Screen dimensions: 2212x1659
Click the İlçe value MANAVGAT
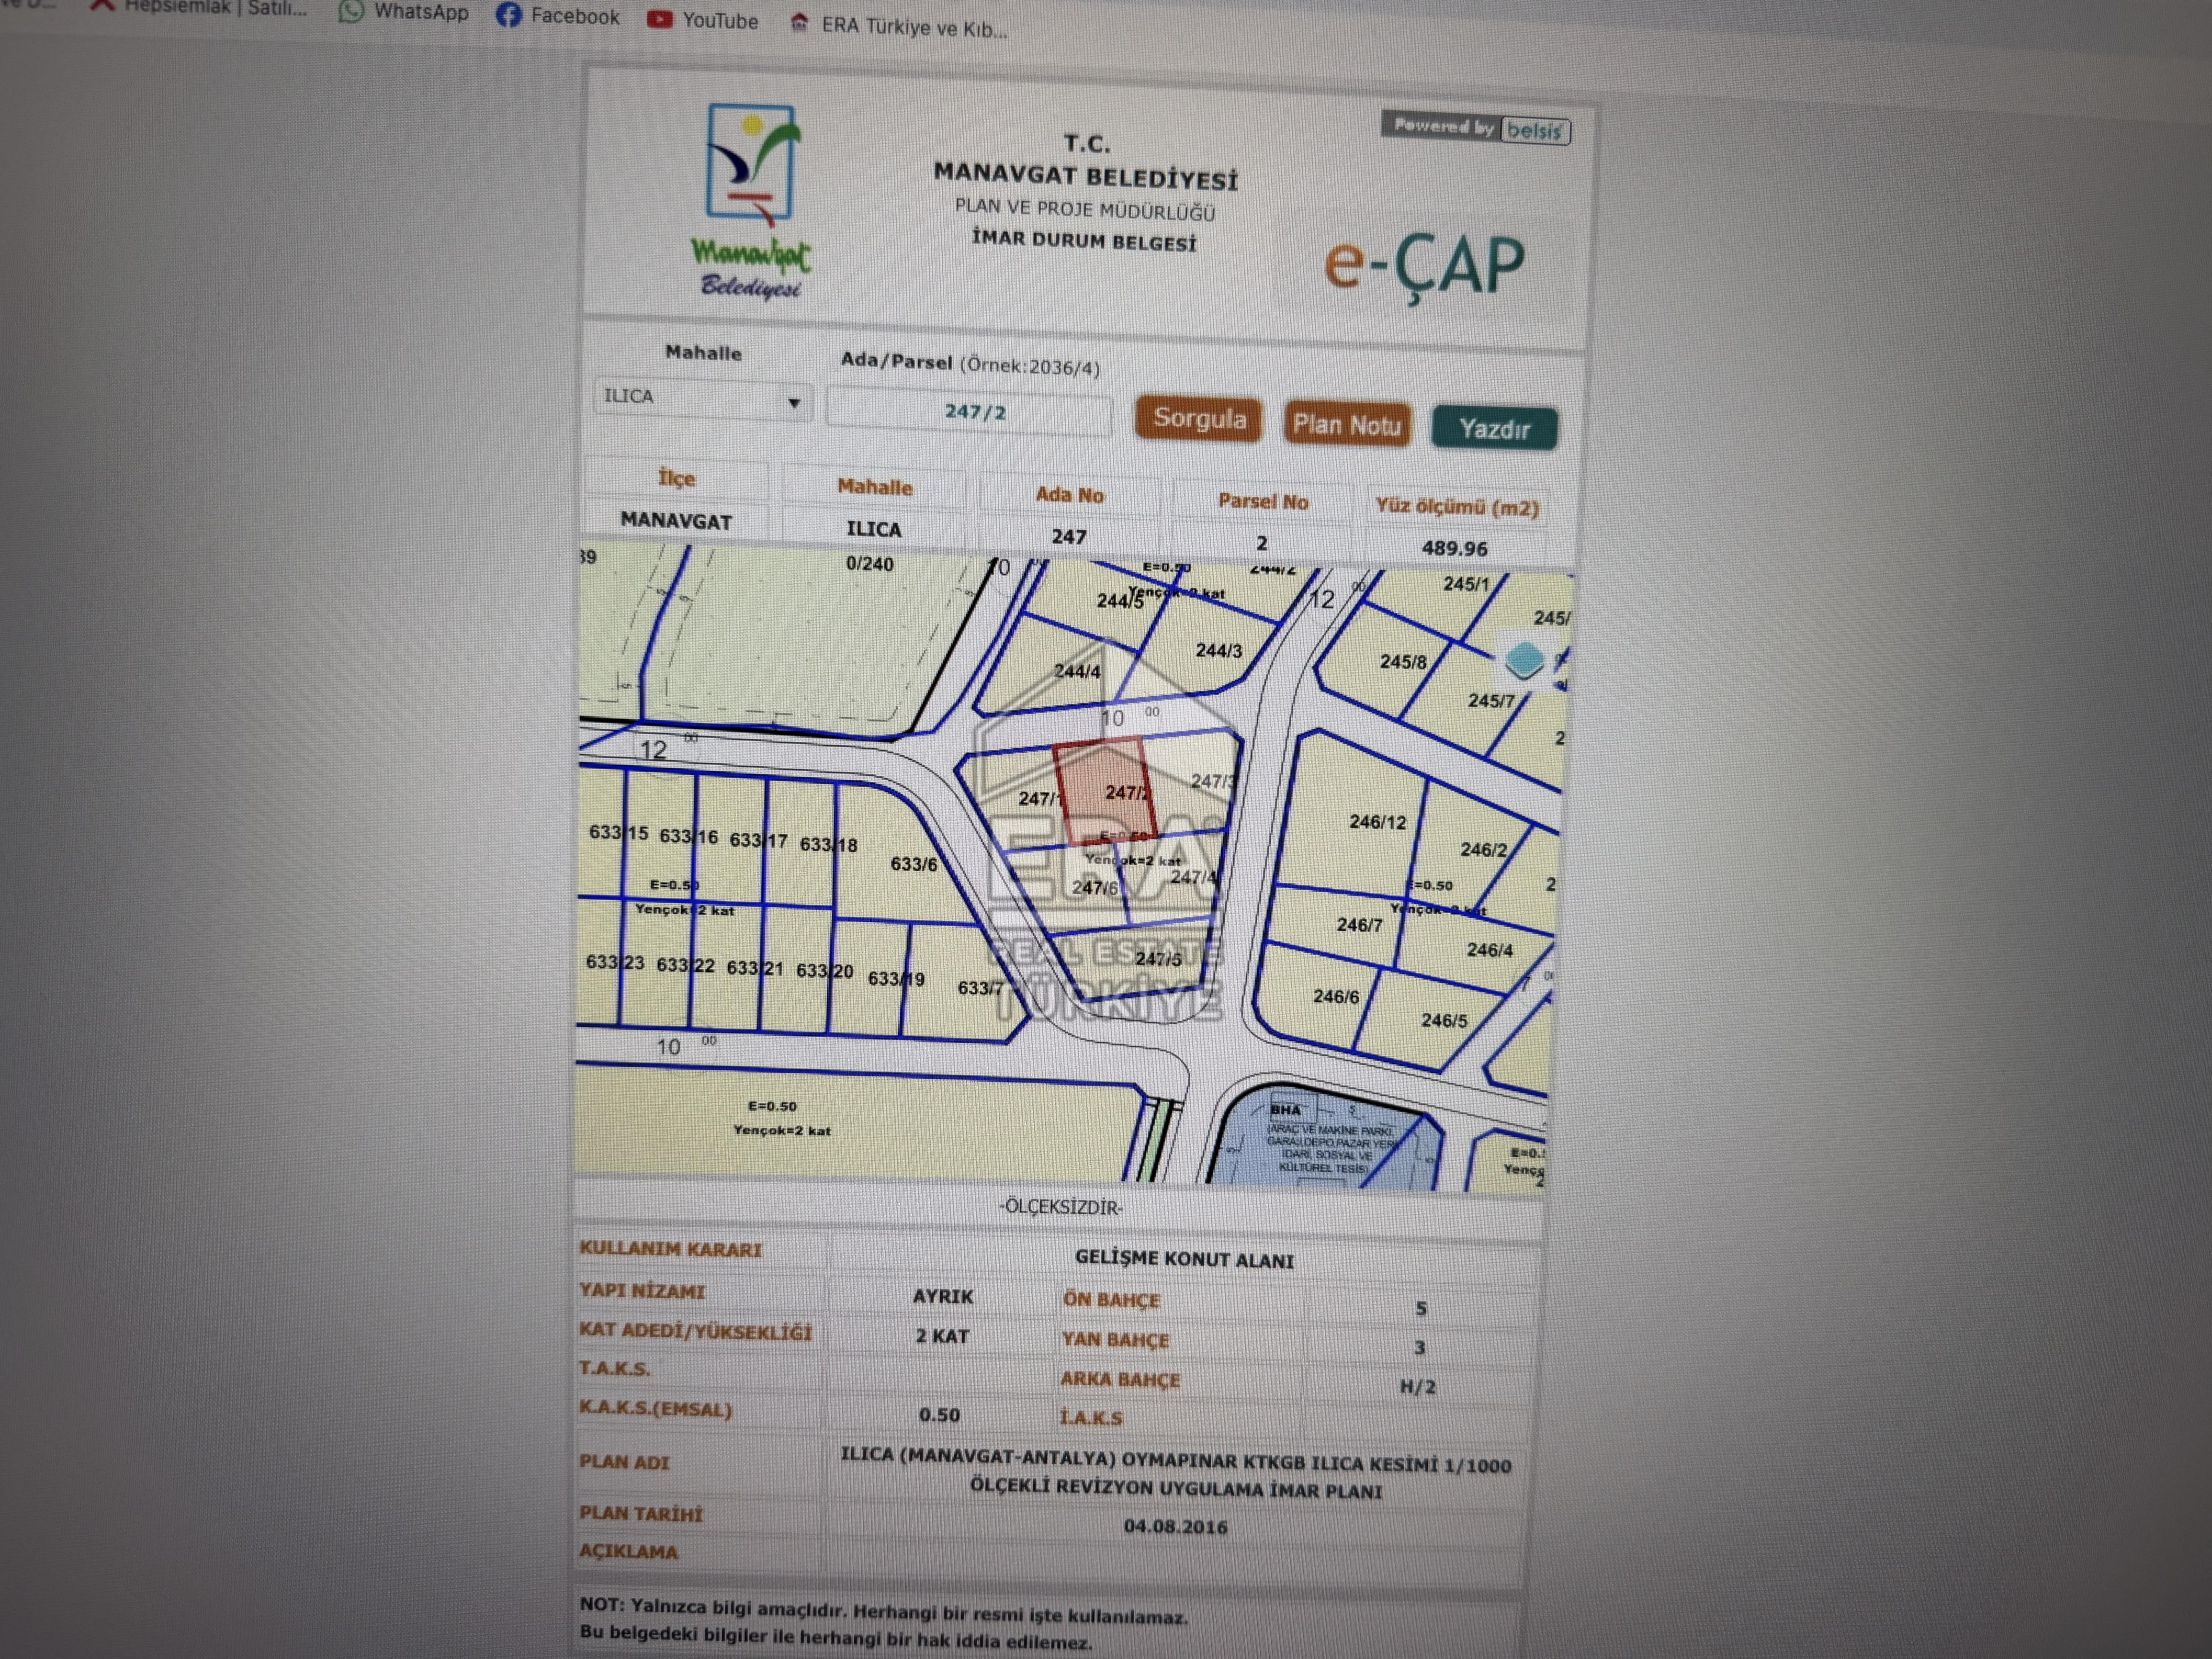pos(676,520)
